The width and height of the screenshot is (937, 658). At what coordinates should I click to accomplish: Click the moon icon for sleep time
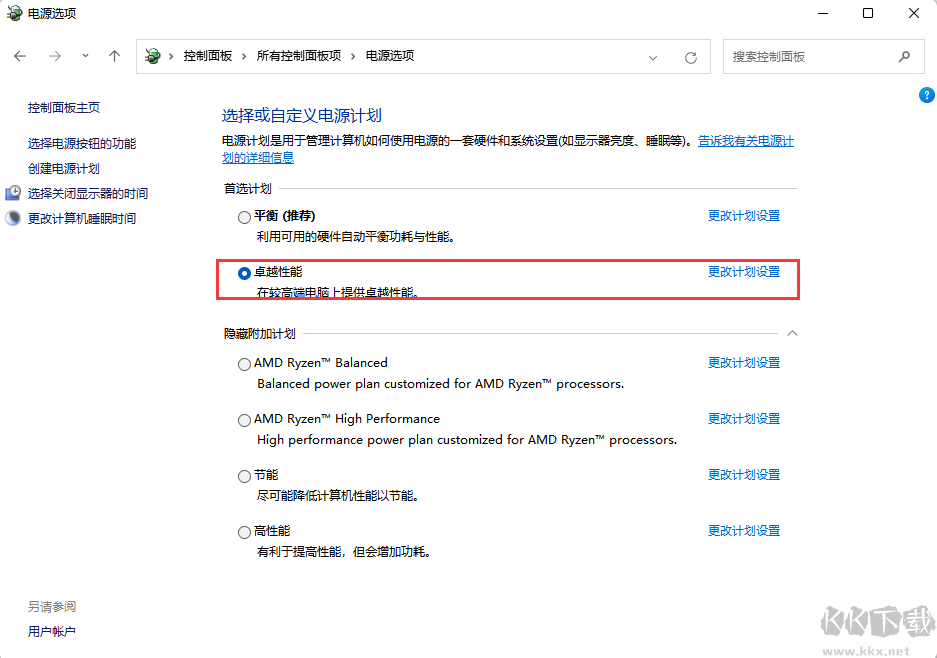14,218
